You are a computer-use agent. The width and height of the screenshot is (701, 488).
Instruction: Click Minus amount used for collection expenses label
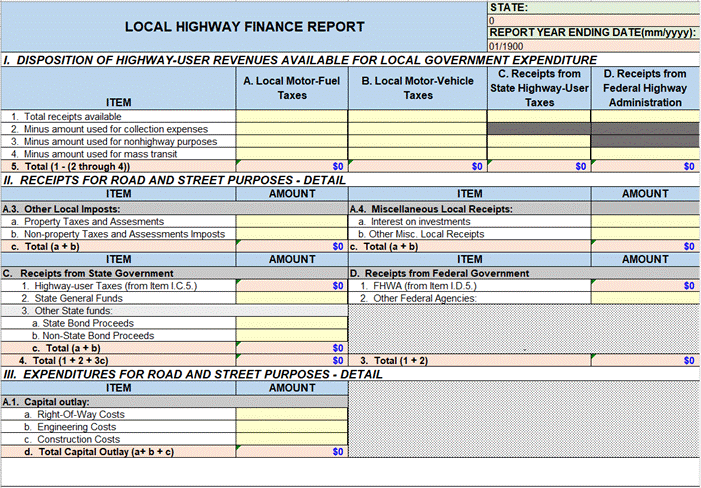(110, 129)
